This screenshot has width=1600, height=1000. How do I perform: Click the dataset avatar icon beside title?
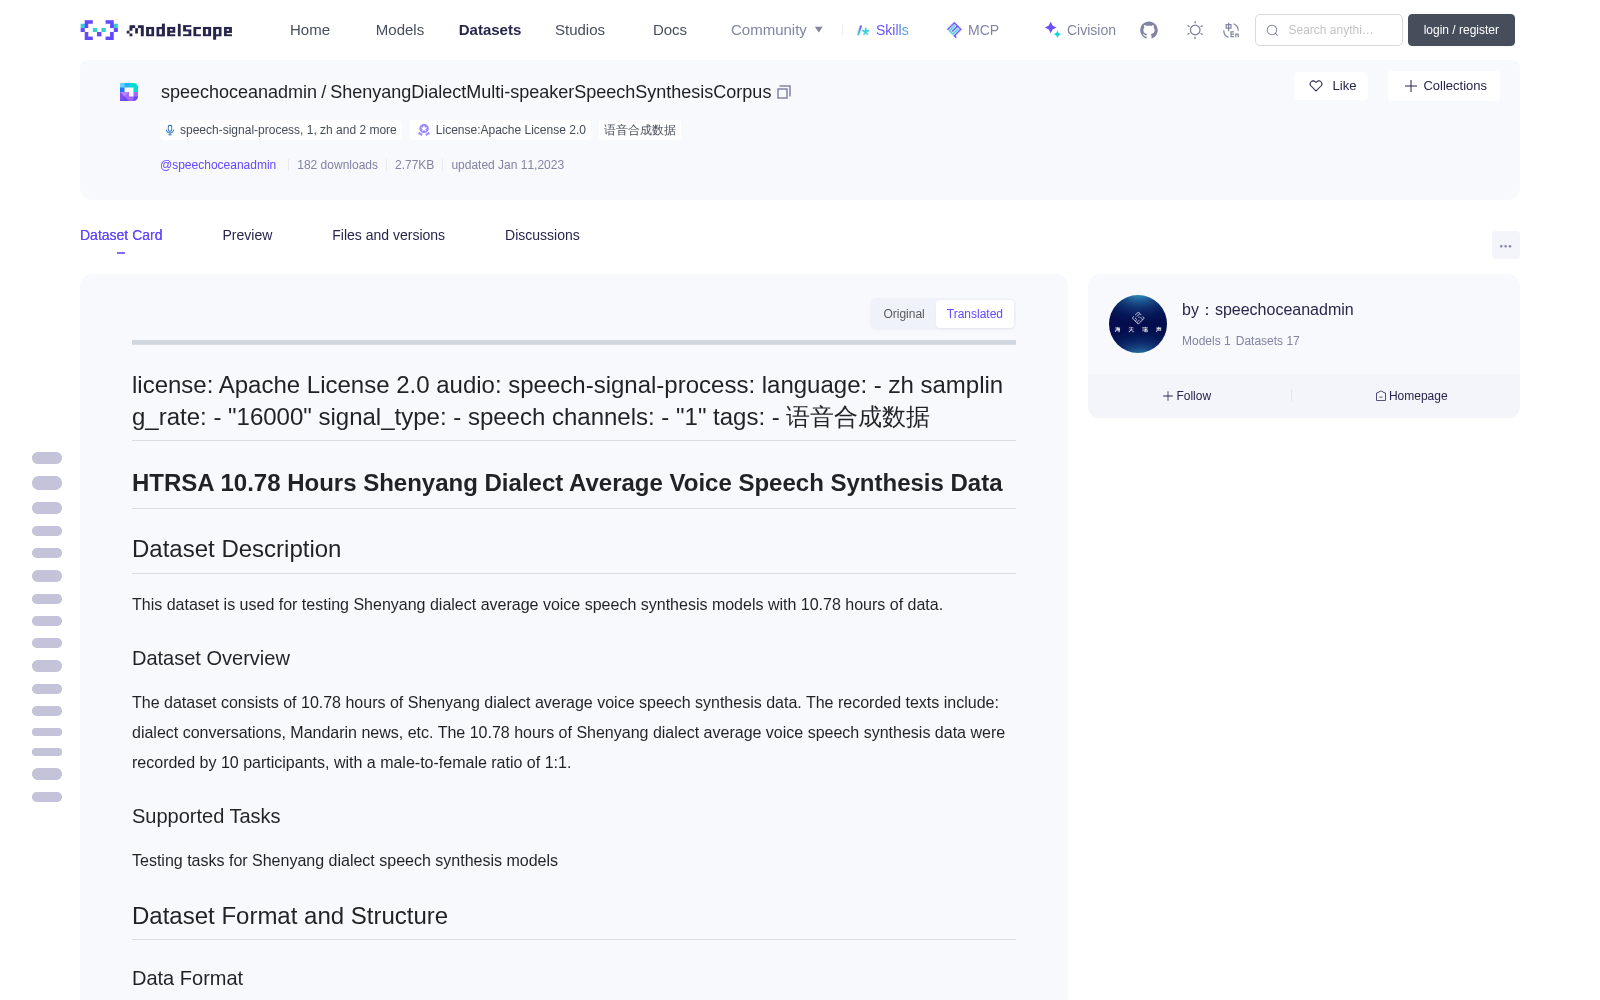pos(129,92)
